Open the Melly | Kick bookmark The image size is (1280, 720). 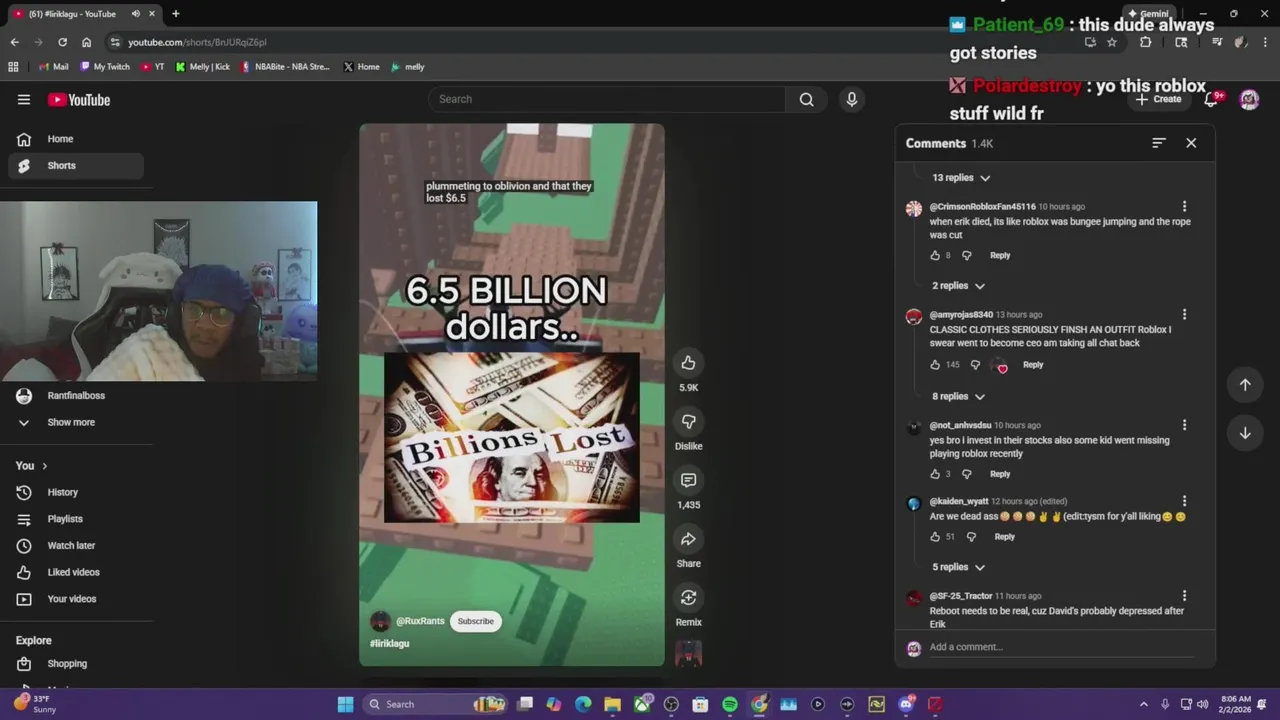[x=202, y=67]
